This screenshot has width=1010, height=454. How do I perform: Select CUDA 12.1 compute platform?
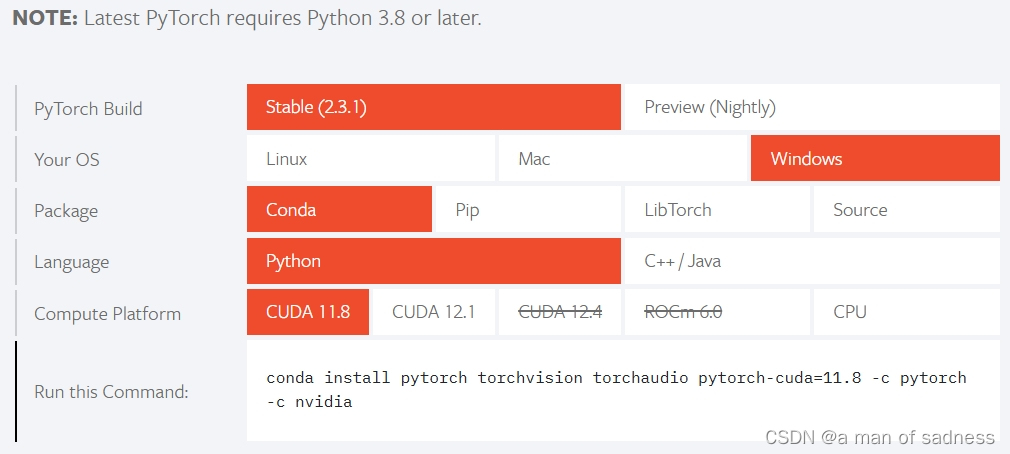coord(434,312)
